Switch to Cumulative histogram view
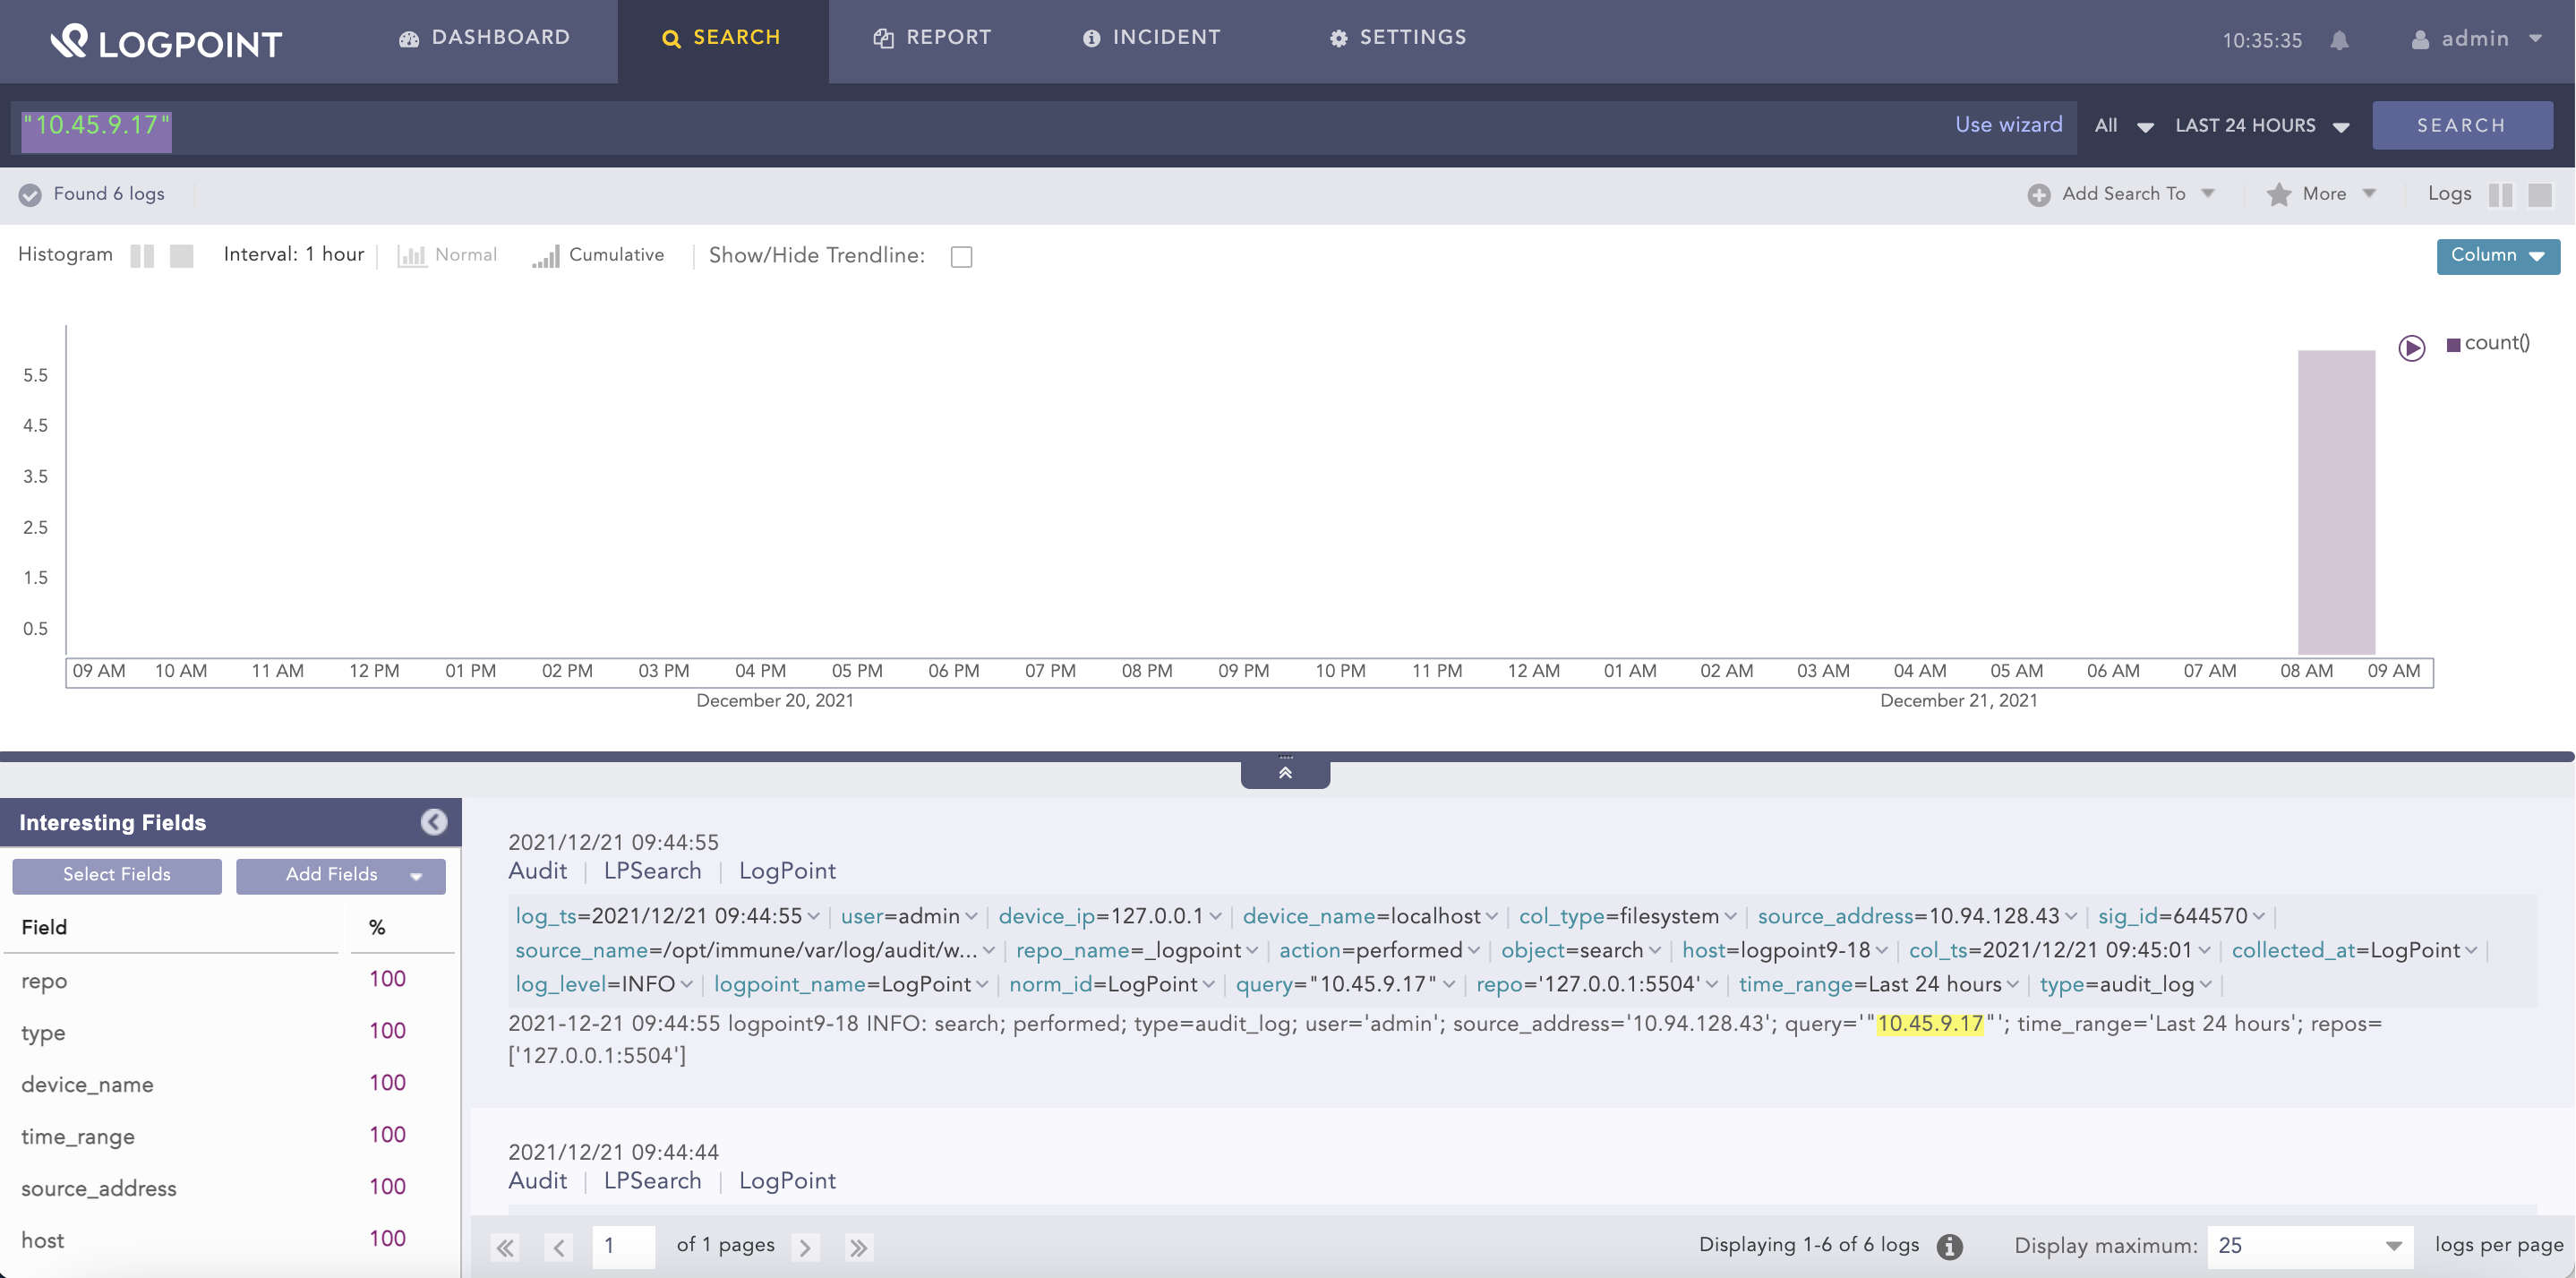Screen dimensions: 2576x1278 (546, 256)
